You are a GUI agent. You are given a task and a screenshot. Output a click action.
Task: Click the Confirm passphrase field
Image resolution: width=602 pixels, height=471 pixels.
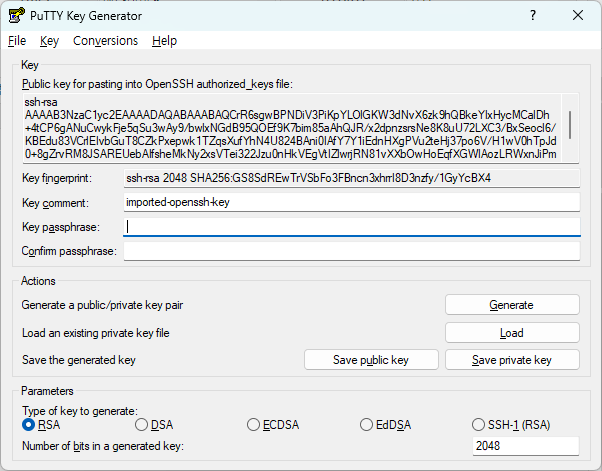352,251
